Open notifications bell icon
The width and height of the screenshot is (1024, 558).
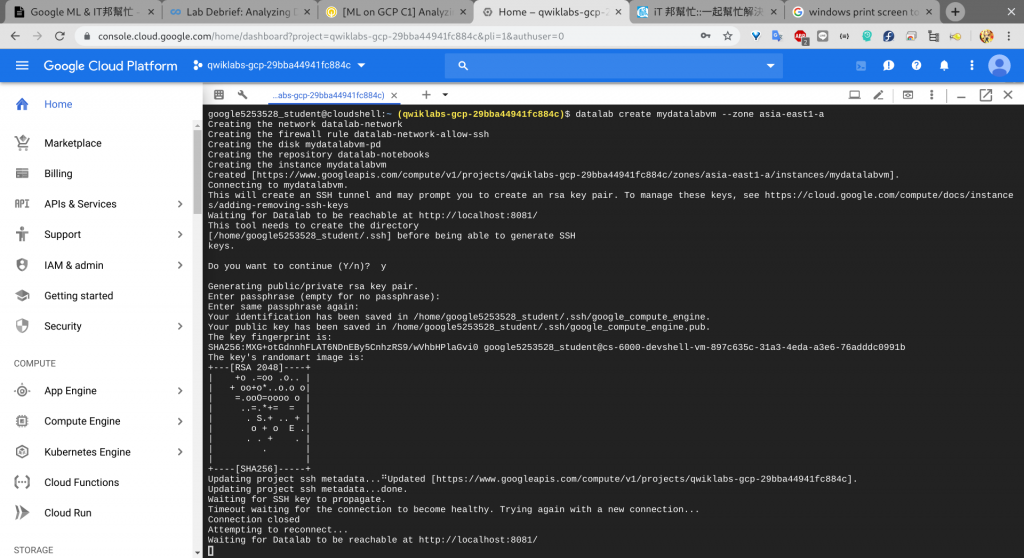(x=944, y=65)
